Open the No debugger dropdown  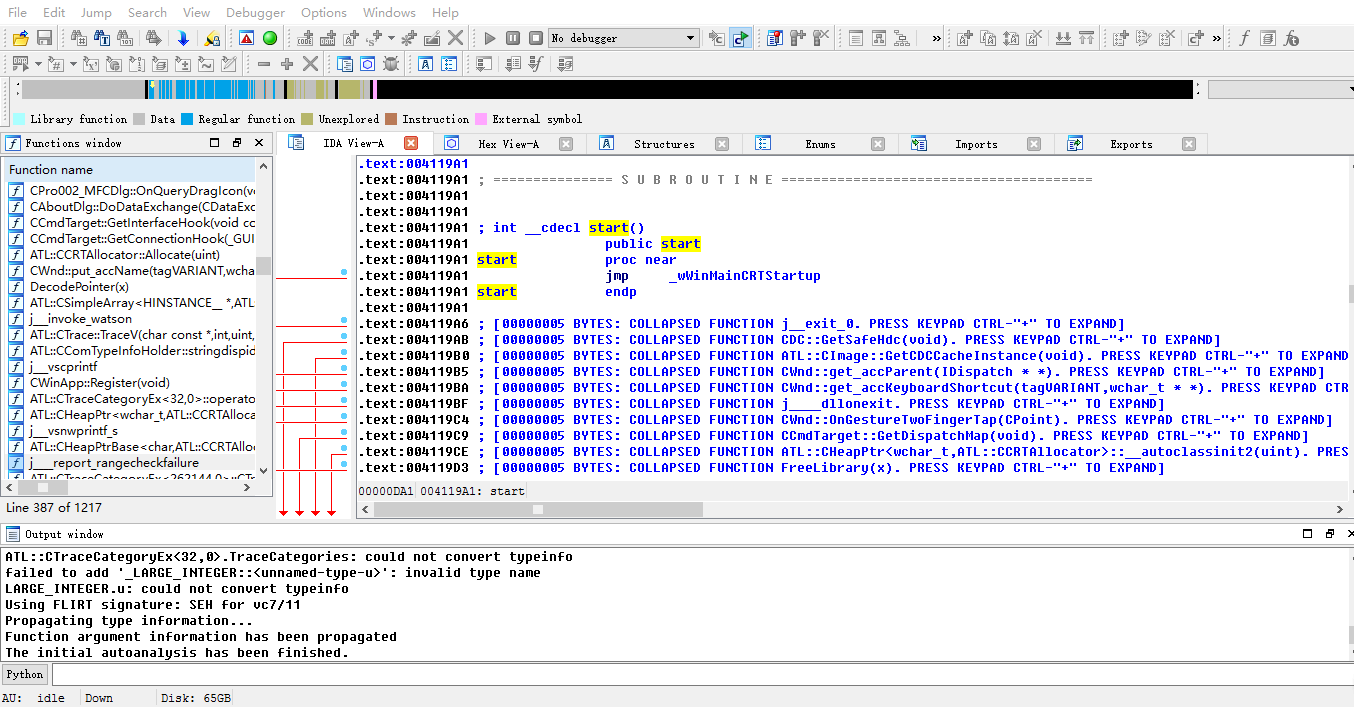[623, 38]
